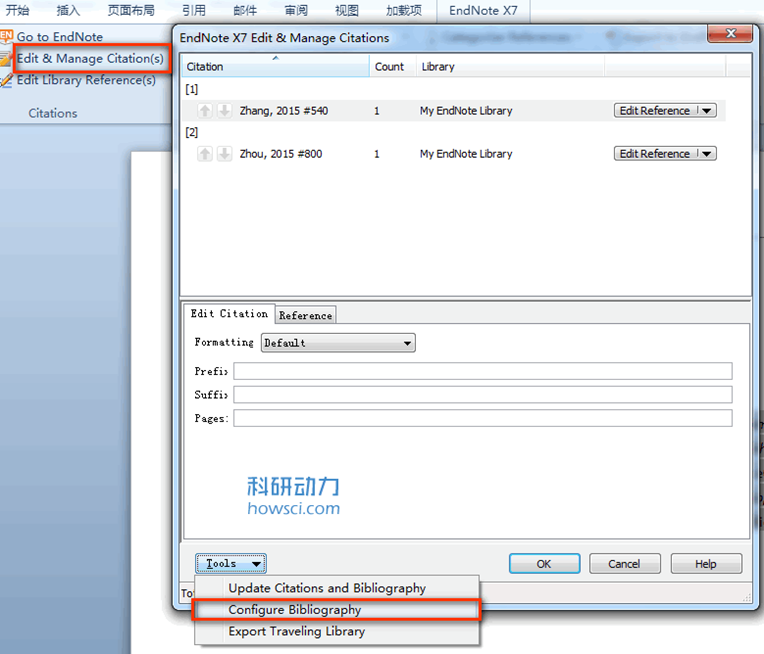
Task: Open the EndNote X7 ribbon tab
Action: pos(483,10)
